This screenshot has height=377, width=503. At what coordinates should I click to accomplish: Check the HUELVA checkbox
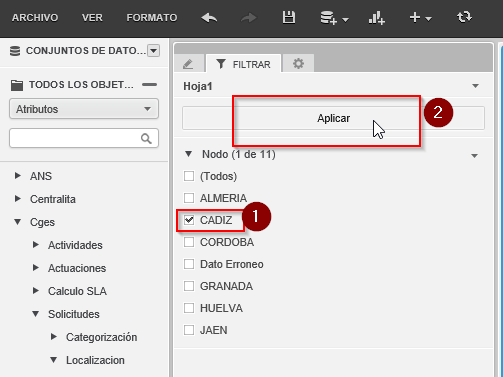(x=189, y=308)
